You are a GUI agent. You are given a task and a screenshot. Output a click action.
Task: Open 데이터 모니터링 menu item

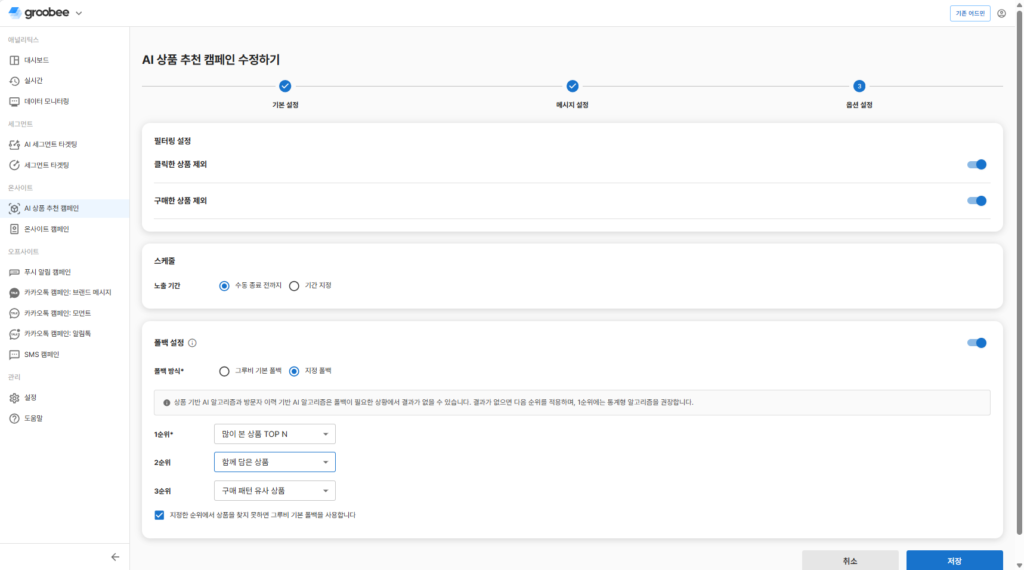click(65, 102)
